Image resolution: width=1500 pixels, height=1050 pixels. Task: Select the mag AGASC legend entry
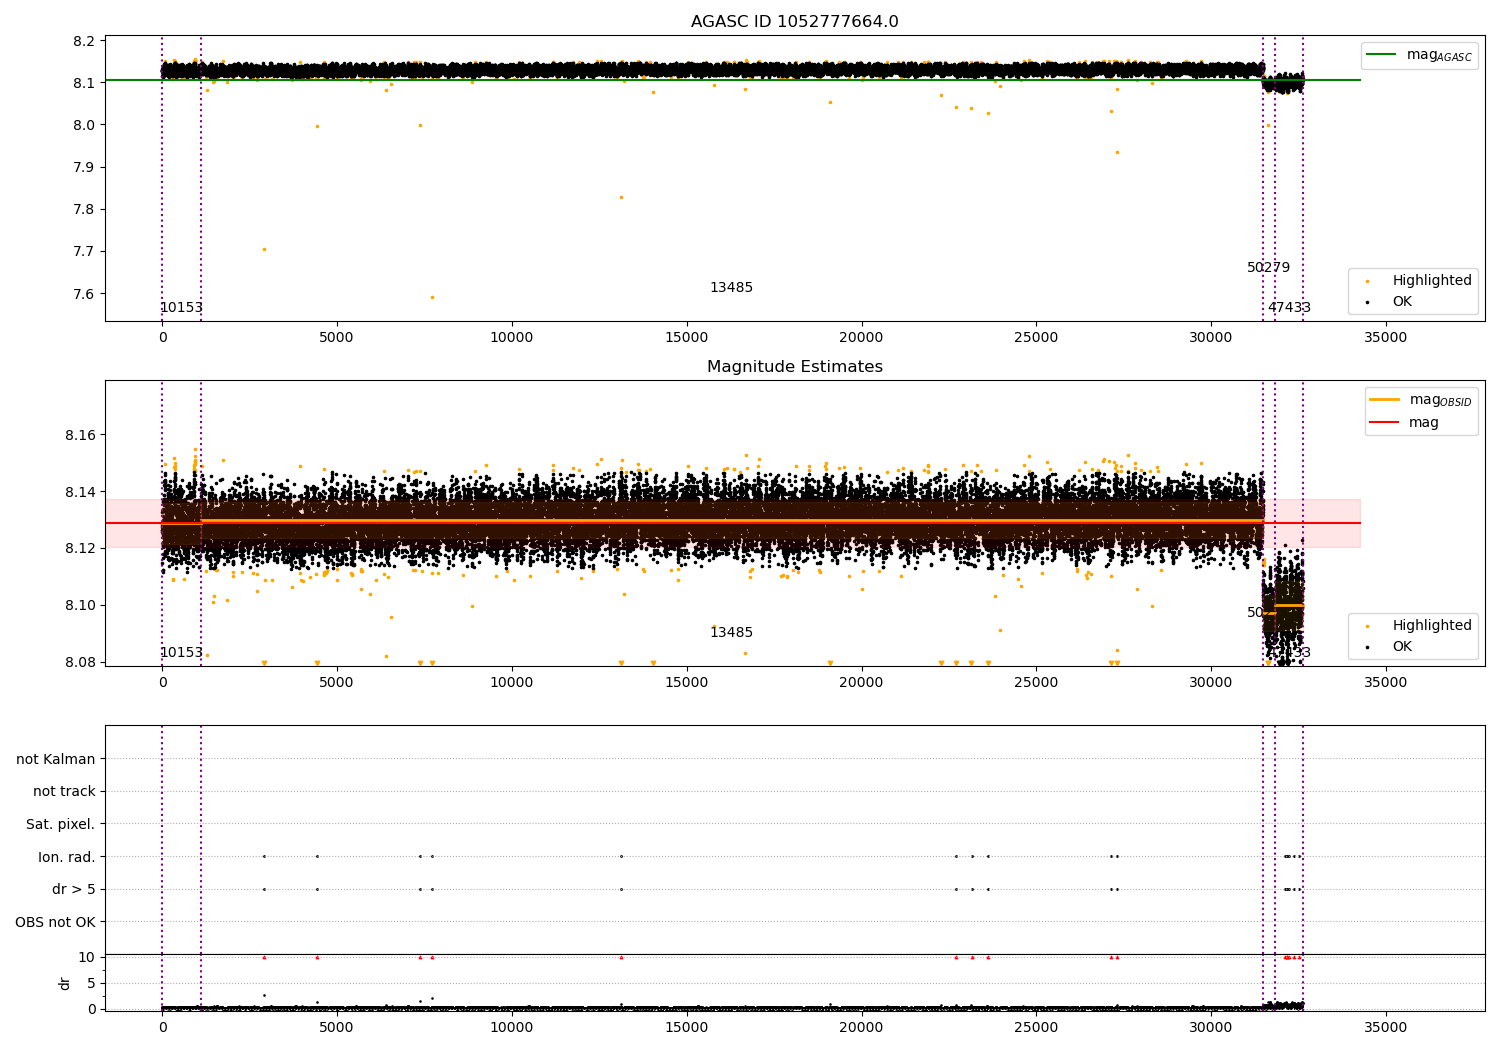click(1419, 55)
